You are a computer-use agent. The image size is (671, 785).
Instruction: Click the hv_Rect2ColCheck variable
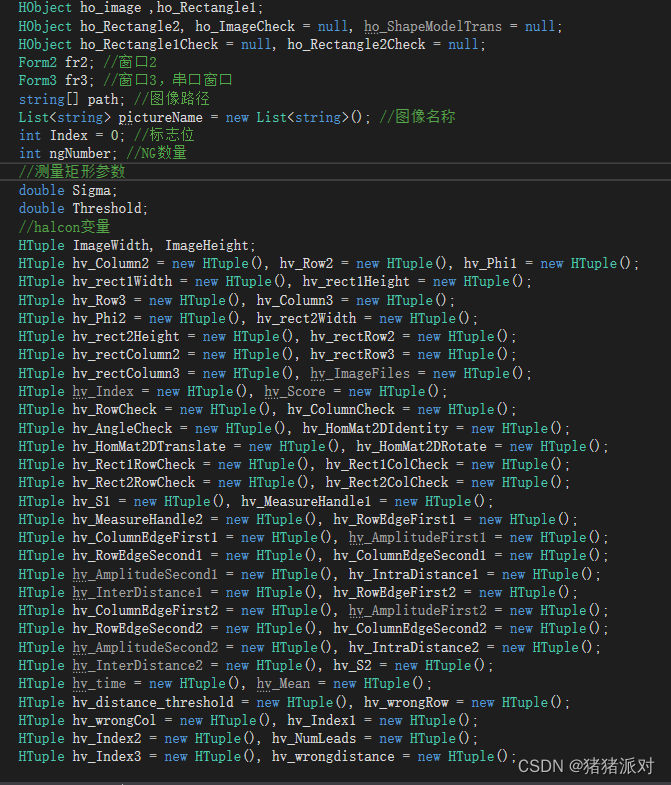(387, 483)
